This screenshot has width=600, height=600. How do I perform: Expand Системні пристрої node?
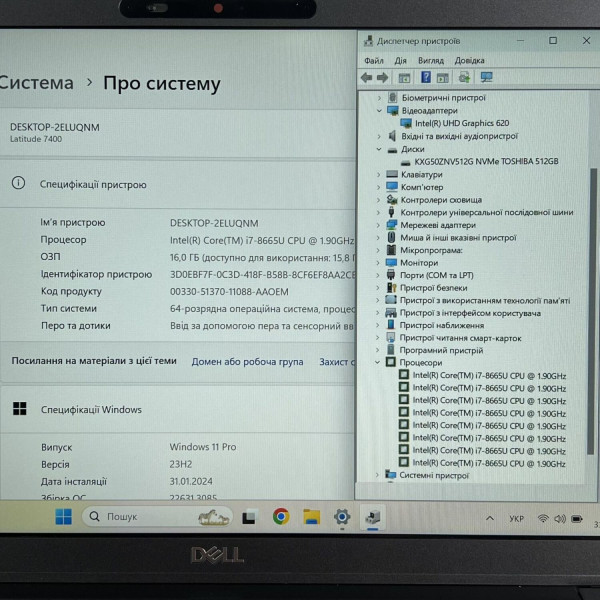click(377, 475)
